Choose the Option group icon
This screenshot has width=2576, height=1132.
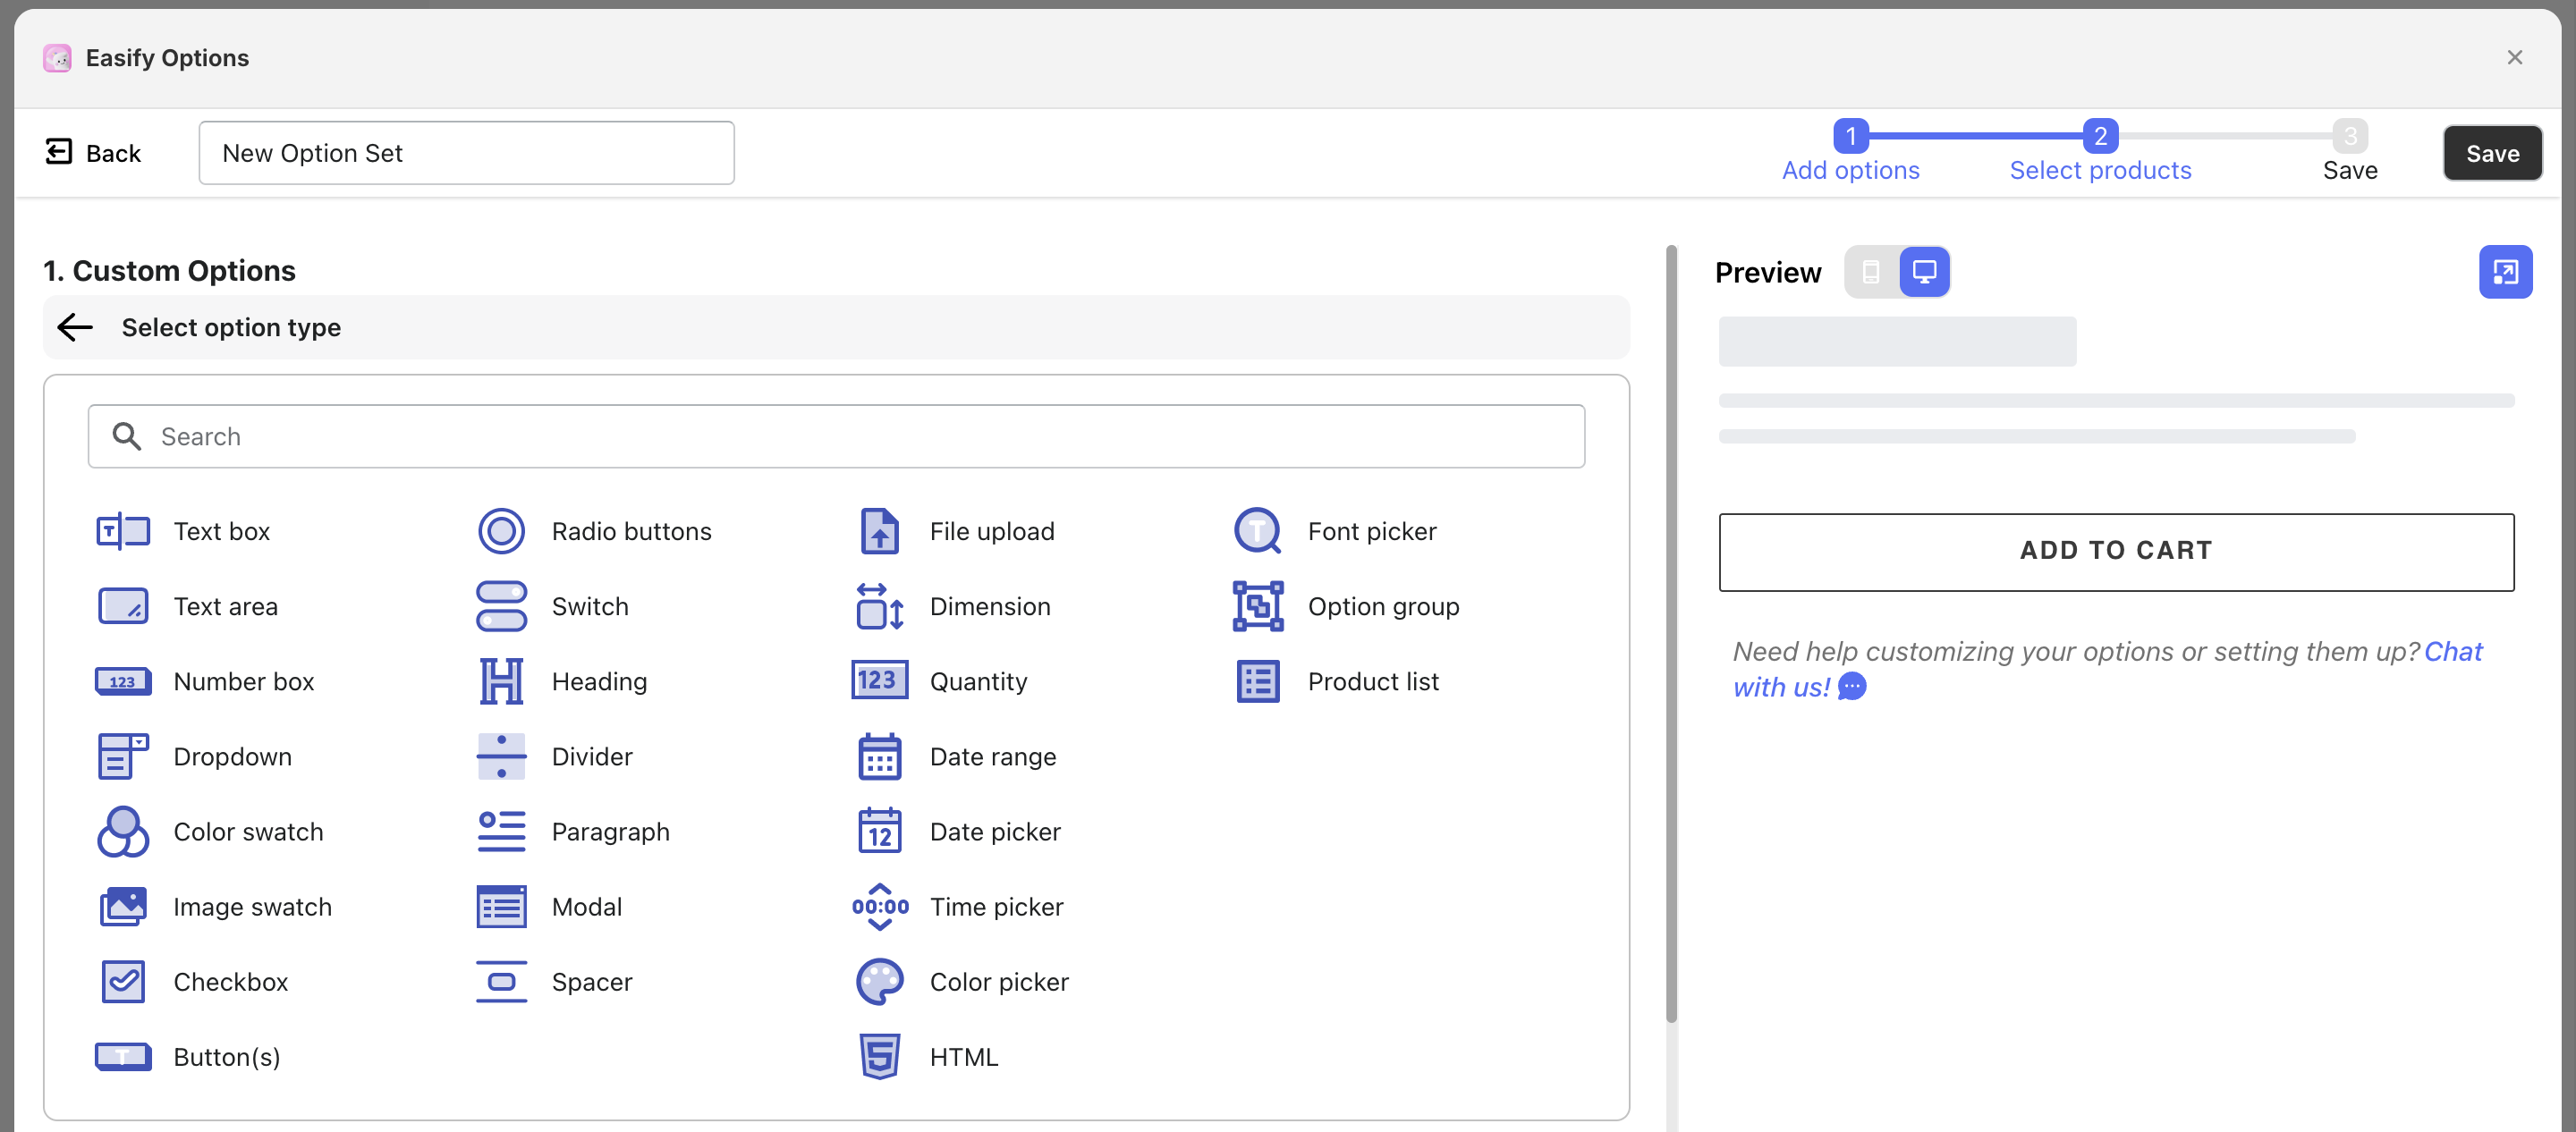click(x=1257, y=606)
